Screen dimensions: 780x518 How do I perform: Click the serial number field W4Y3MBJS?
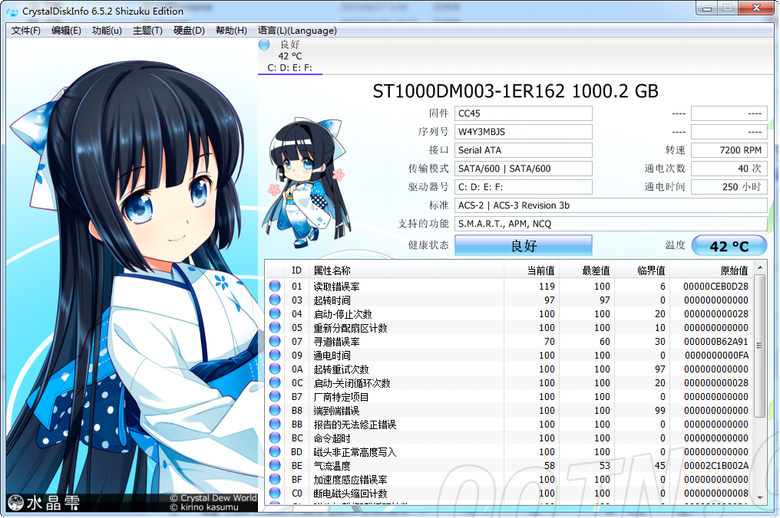522,132
